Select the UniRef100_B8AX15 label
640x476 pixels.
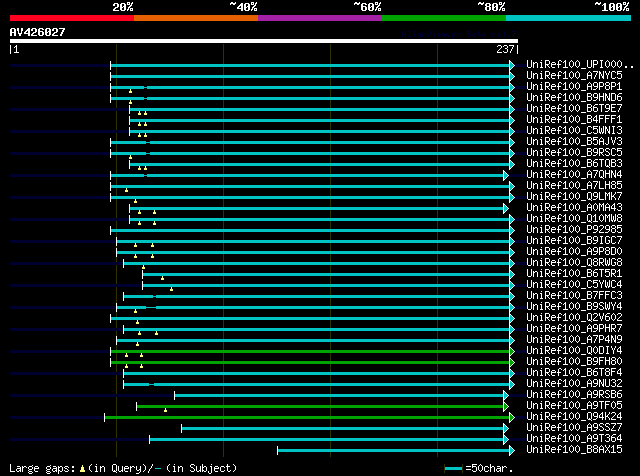(574, 450)
